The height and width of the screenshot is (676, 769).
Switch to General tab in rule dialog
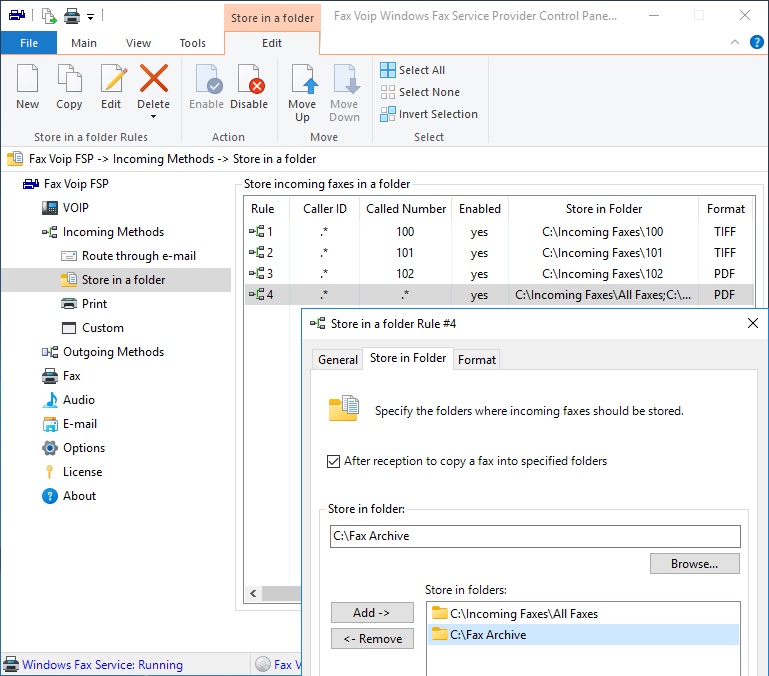click(337, 360)
